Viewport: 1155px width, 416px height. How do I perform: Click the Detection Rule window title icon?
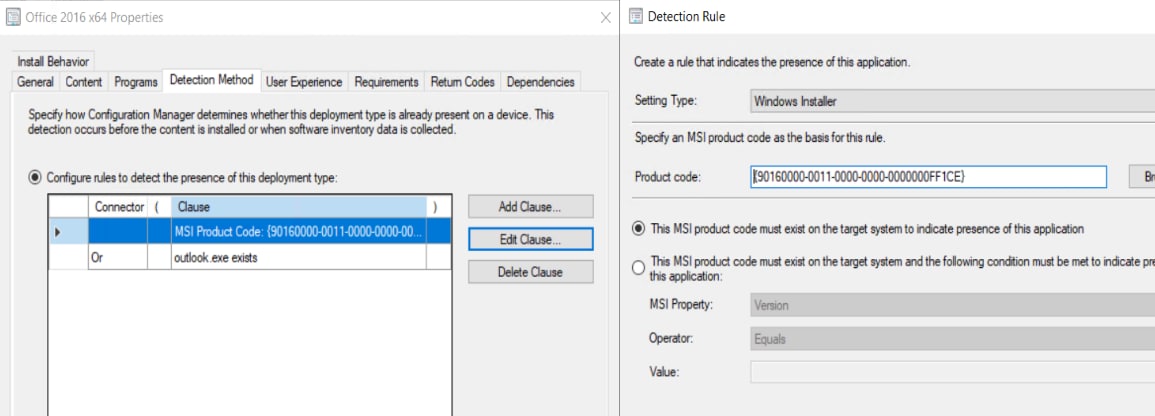pos(635,16)
